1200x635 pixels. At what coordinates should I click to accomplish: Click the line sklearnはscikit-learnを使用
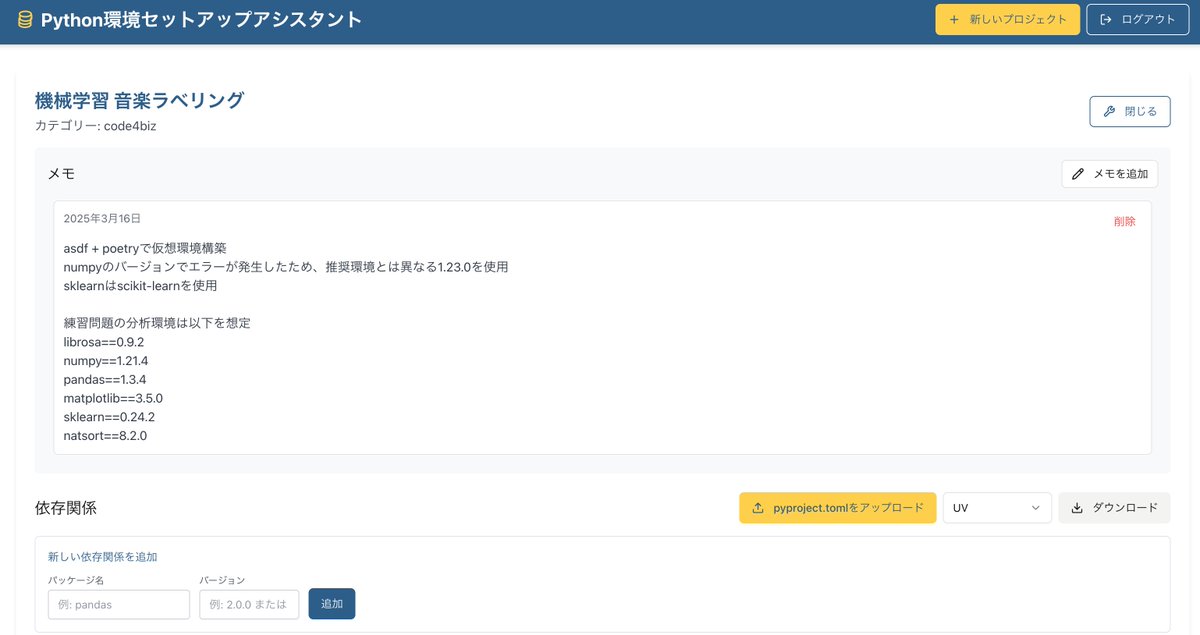[140, 286]
